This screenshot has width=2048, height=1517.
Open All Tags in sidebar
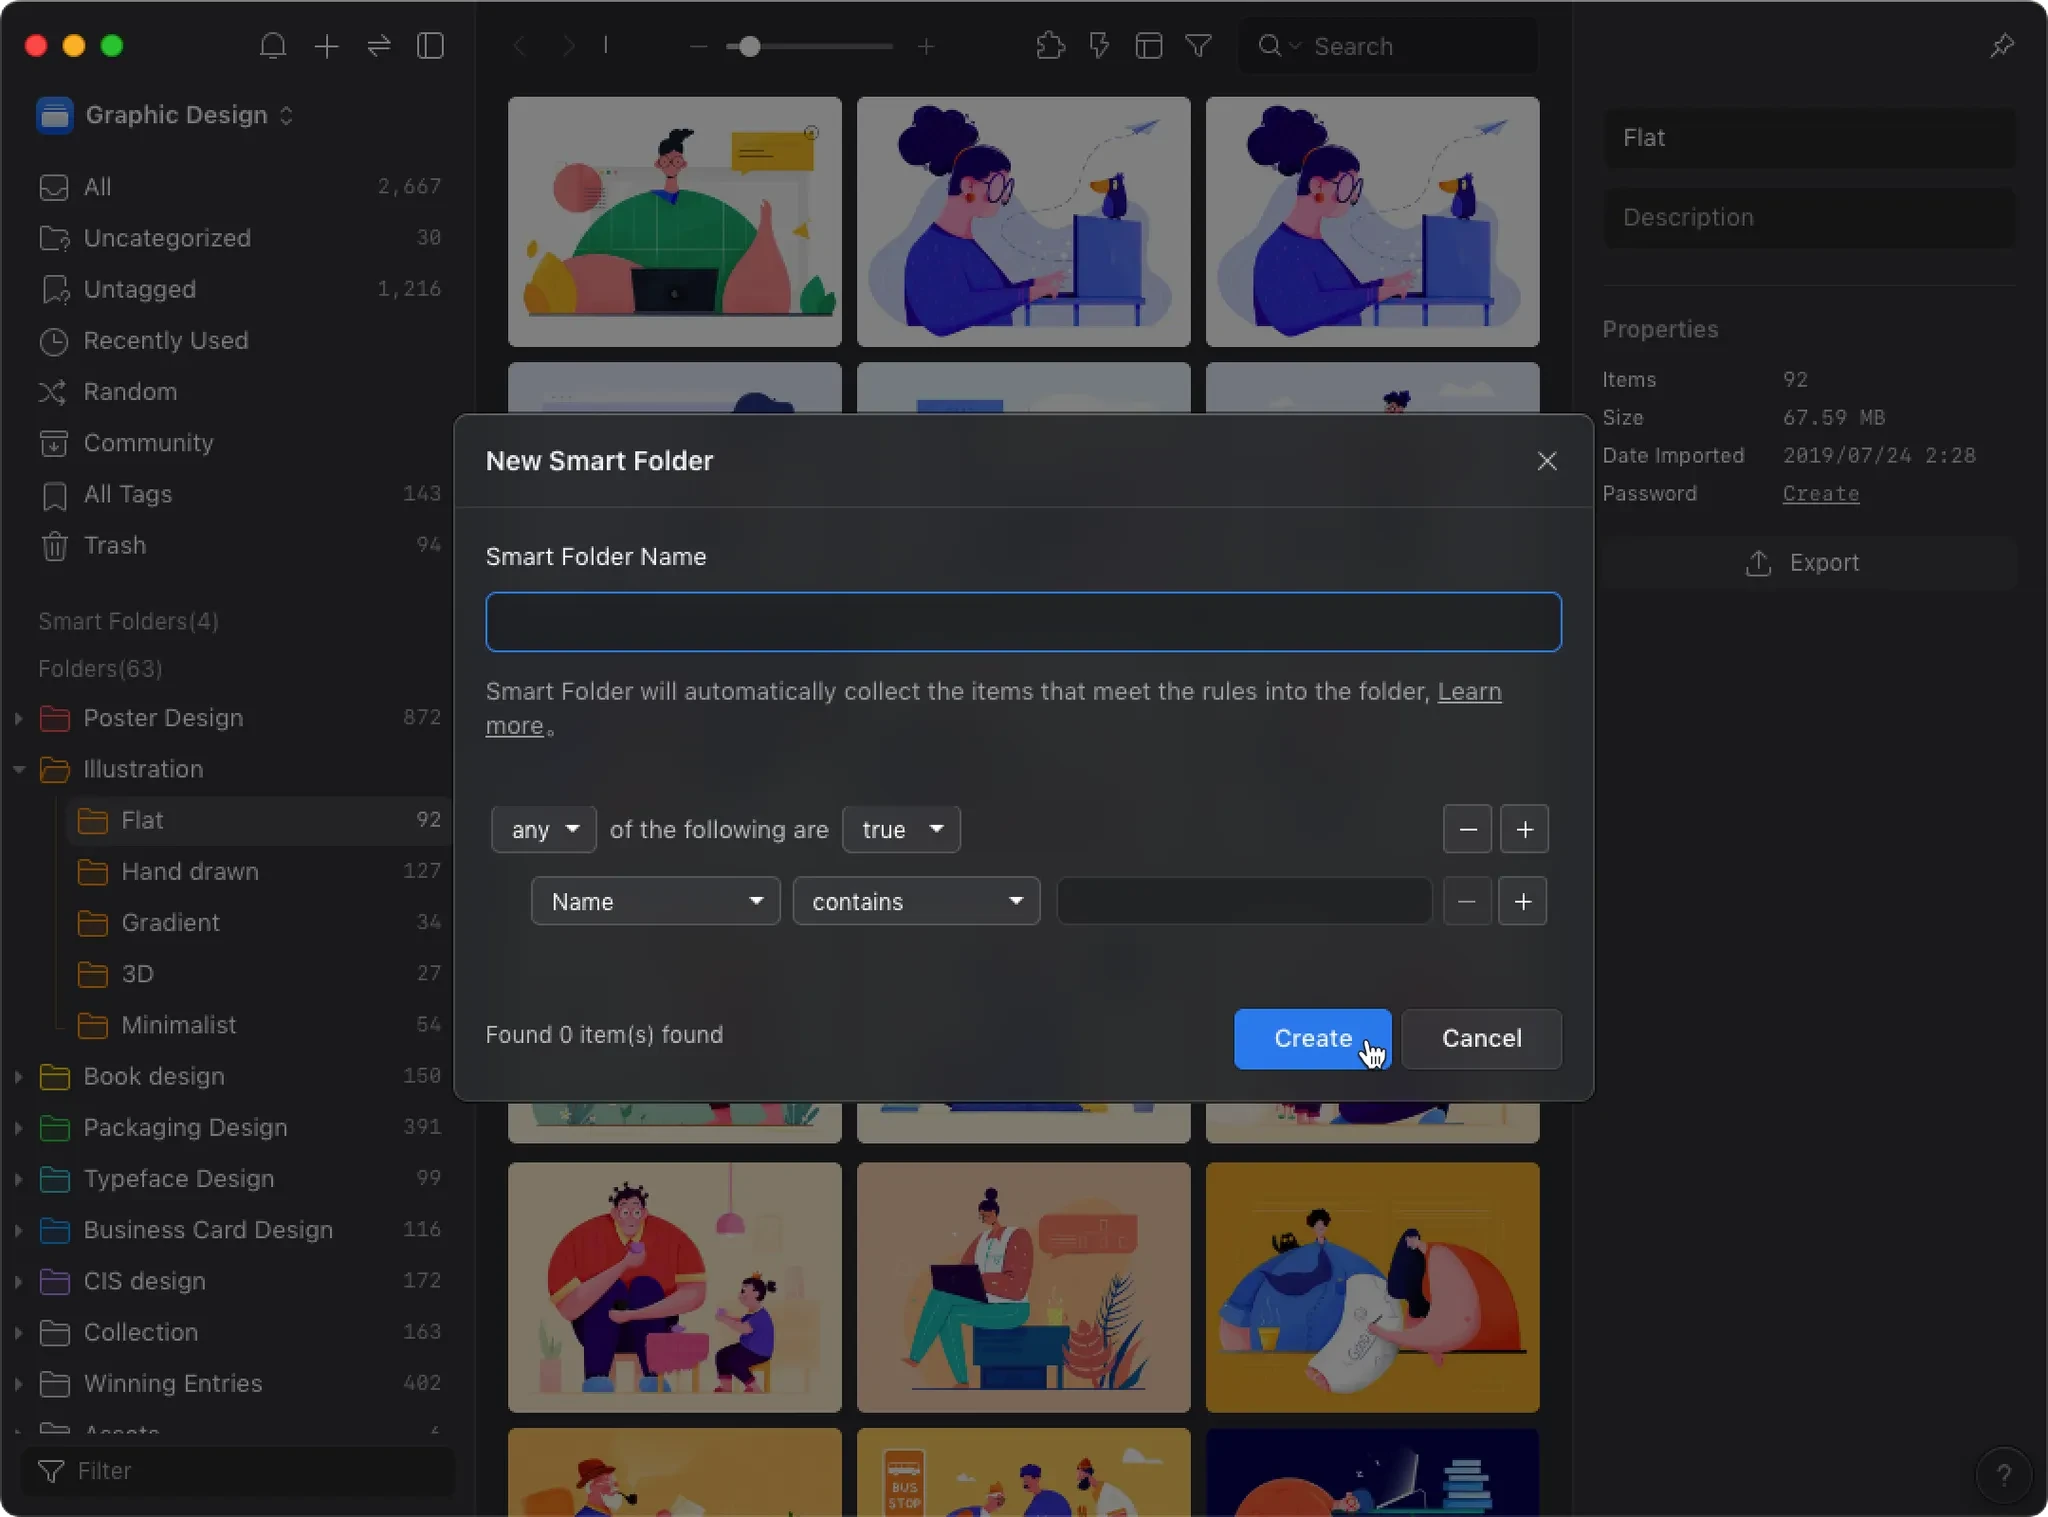240,494
